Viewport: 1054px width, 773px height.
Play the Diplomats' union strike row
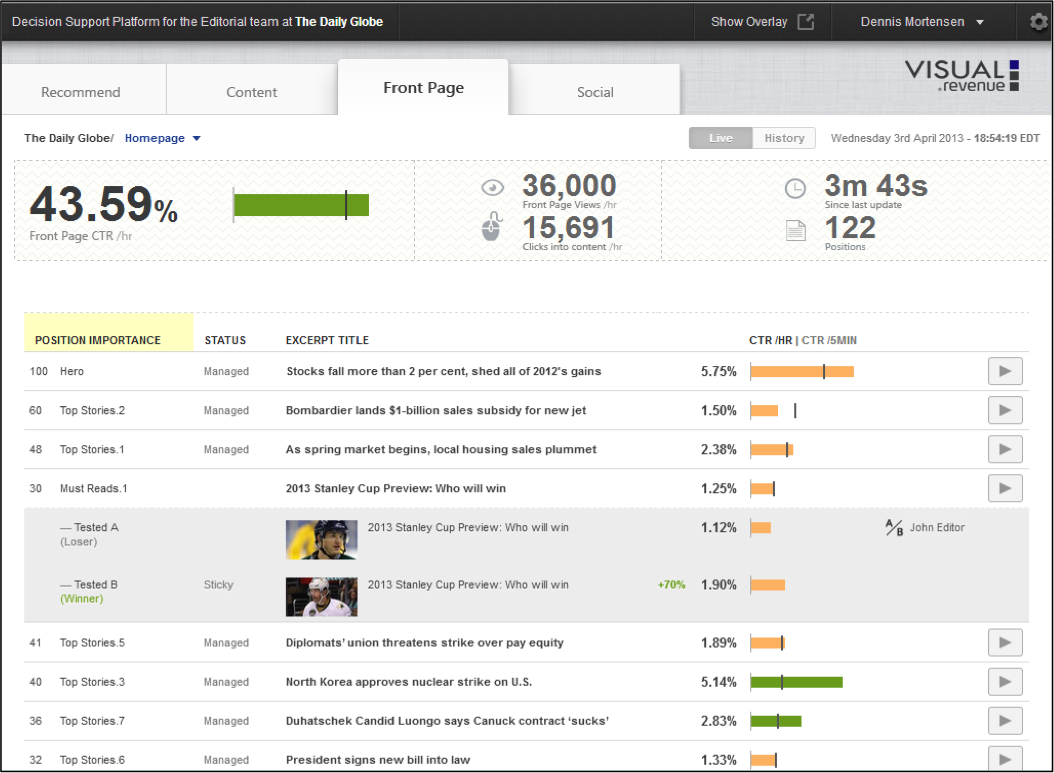click(x=1005, y=643)
